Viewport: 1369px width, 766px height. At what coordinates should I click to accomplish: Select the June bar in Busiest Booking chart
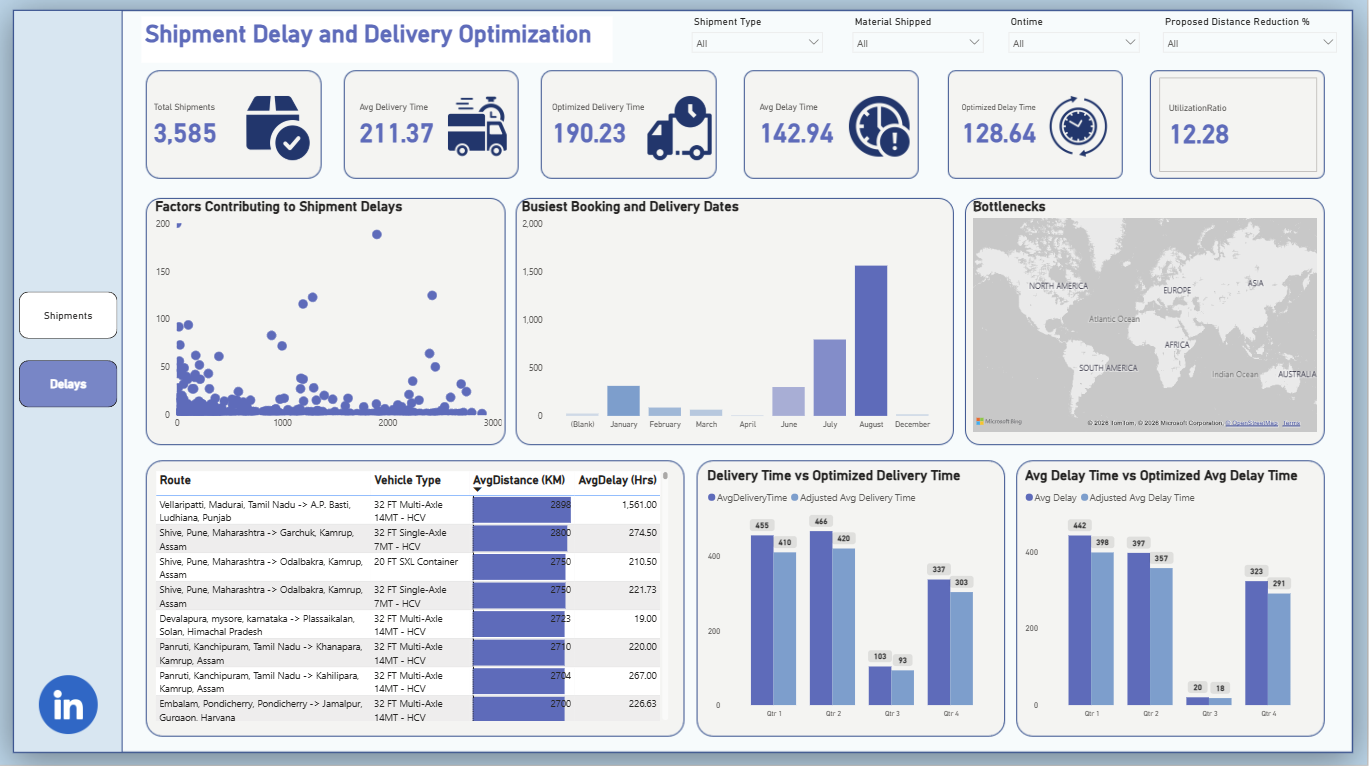coord(788,401)
